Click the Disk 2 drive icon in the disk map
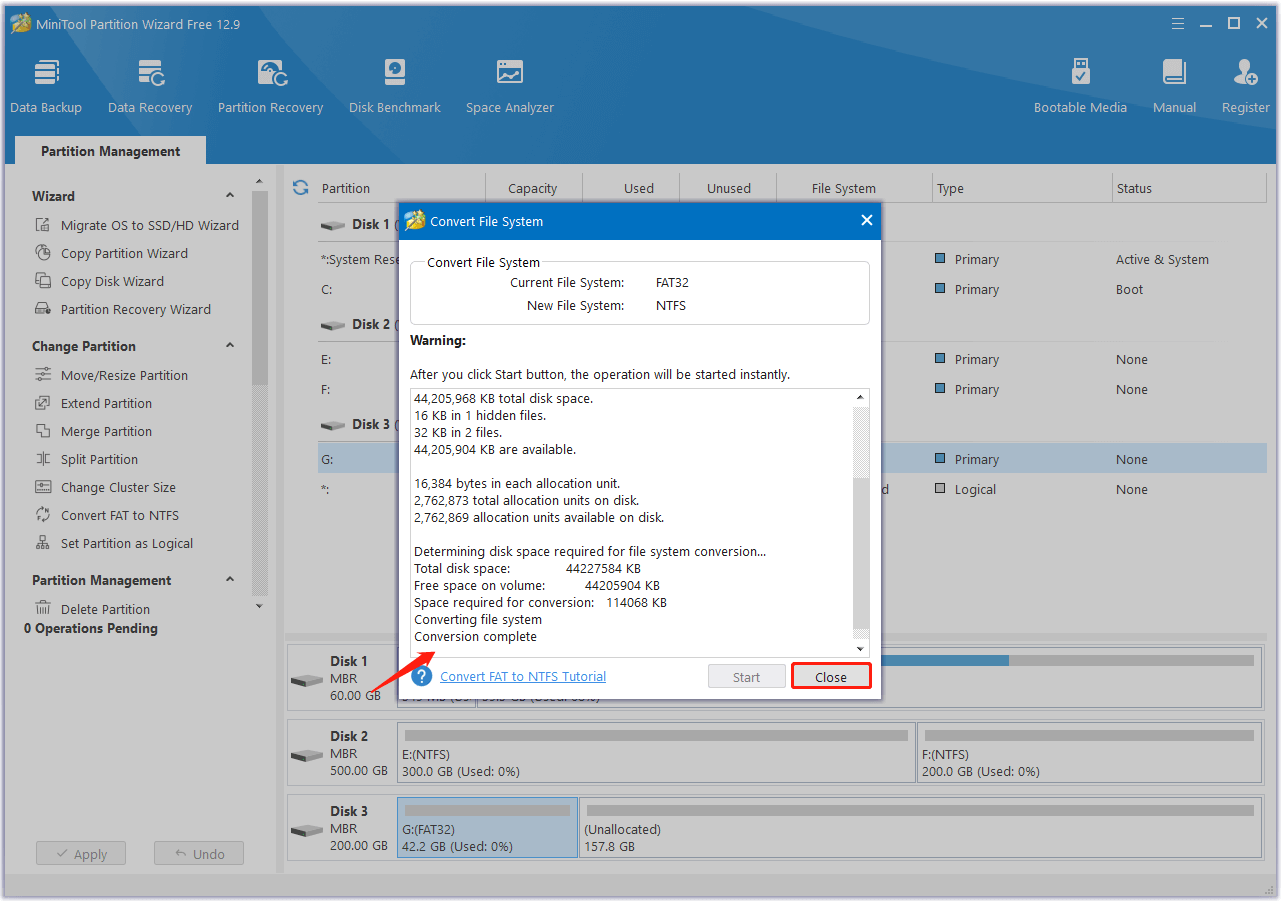This screenshot has width=1283, height=902. (x=307, y=755)
